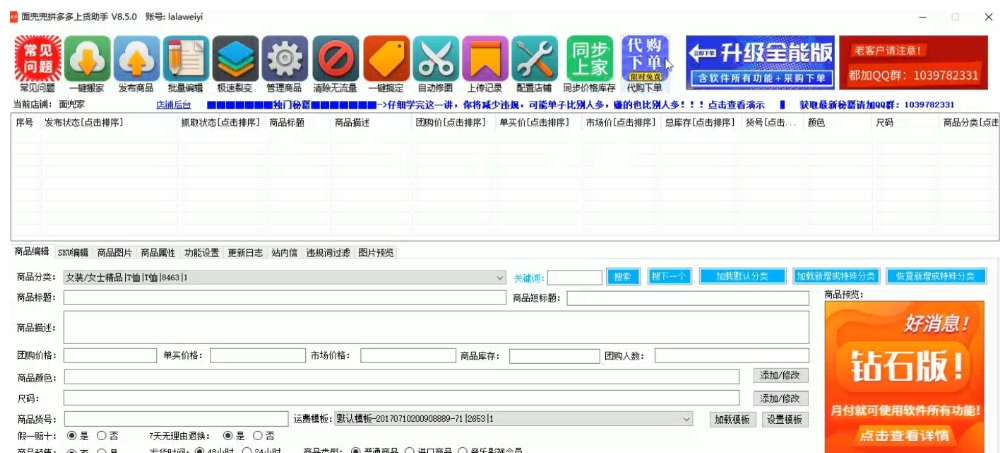This screenshot has width=1005, height=453.
Task: Select 否 for 7天无理由退换
Action: (x=258, y=436)
